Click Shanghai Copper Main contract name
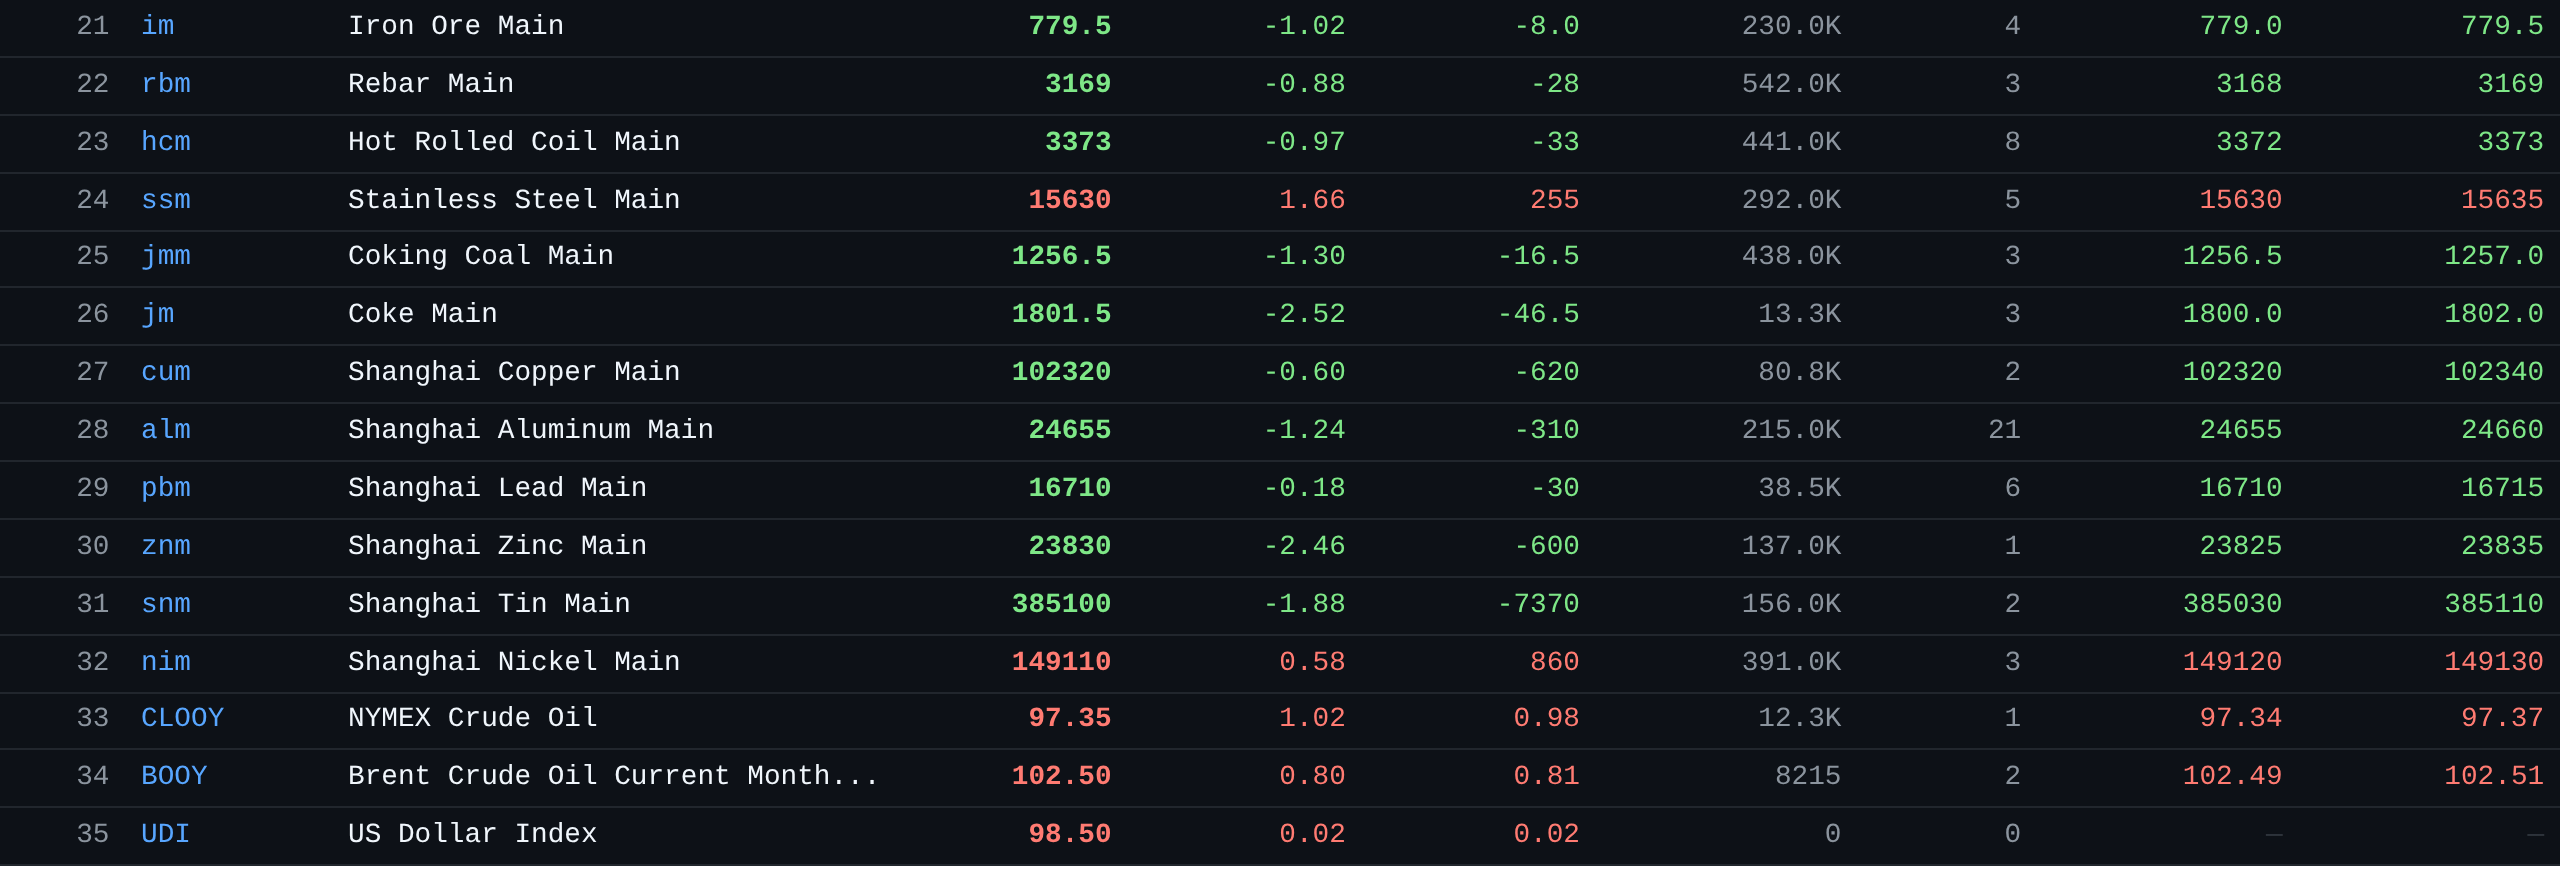2560x884 pixels. point(513,372)
